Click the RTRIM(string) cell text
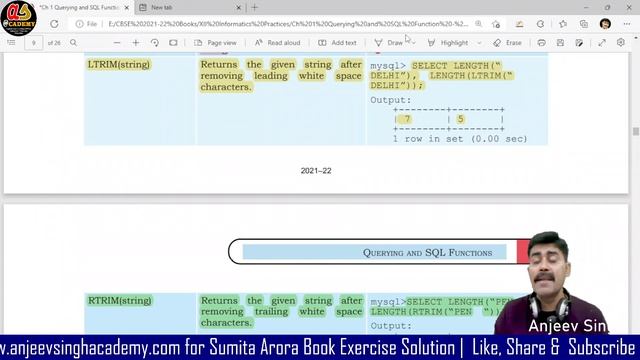This screenshot has height=360, width=640. [120, 300]
